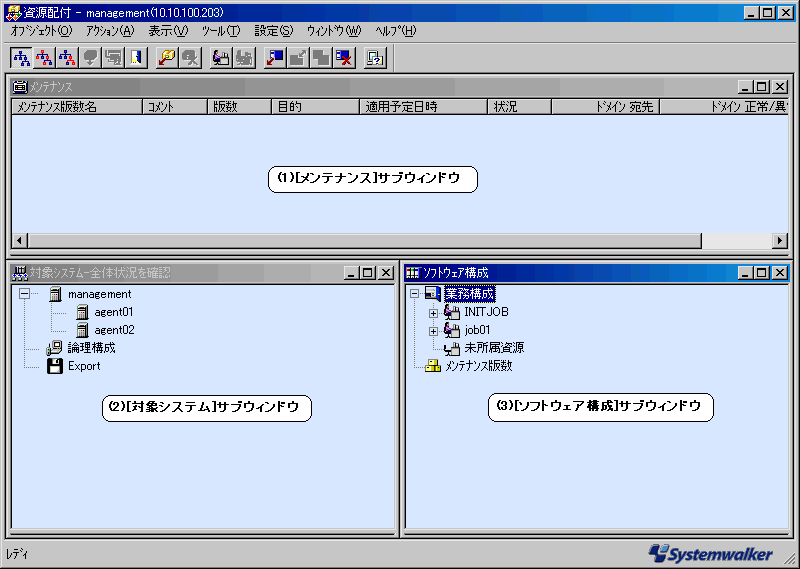Click the ドメイン 宛先 column header
This screenshot has height=569, width=800.
[606, 107]
